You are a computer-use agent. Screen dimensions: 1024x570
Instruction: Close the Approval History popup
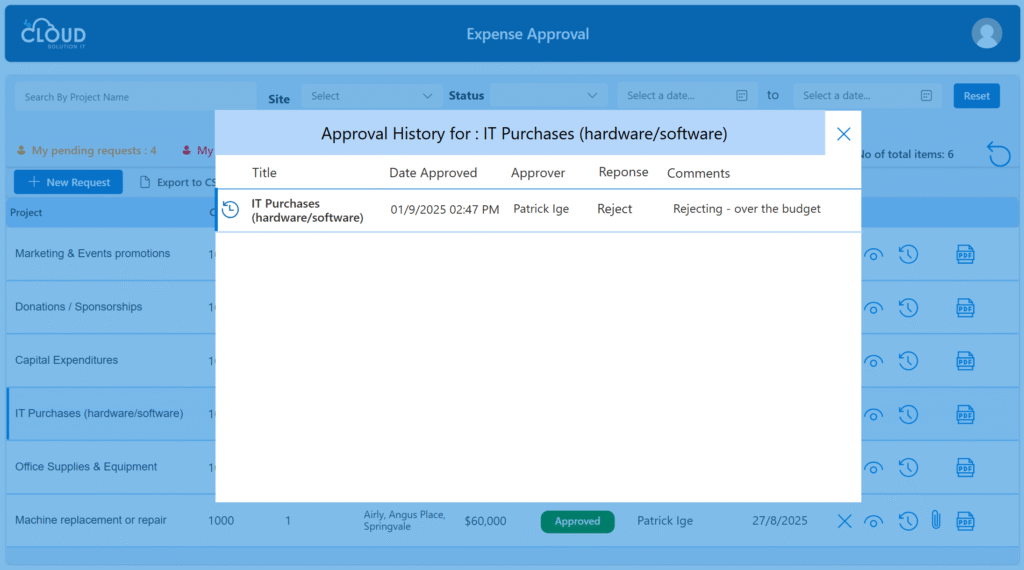pyautogui.click(x=843, y=134)
